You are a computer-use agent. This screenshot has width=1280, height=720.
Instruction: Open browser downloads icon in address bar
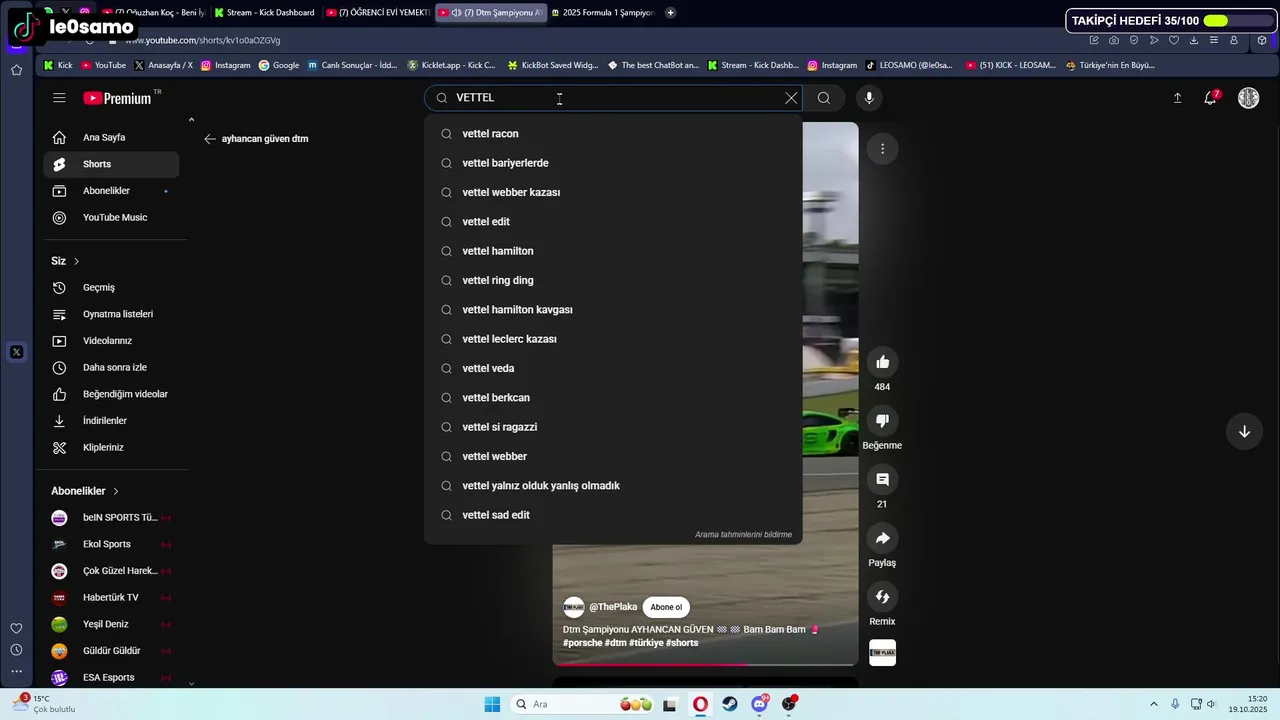pyautogui.click(x=1193, y=40)
